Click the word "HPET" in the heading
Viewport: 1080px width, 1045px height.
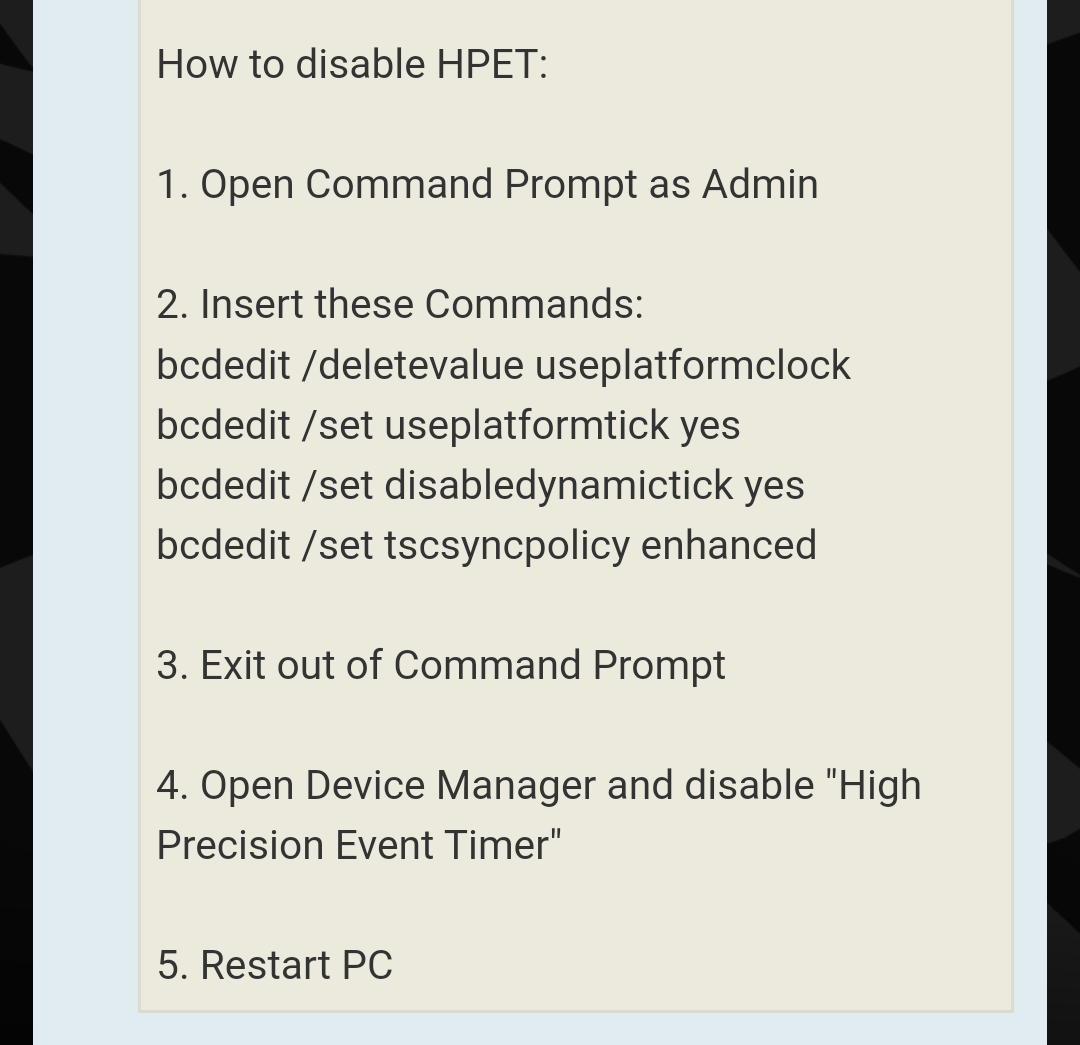tap(488, 64)
